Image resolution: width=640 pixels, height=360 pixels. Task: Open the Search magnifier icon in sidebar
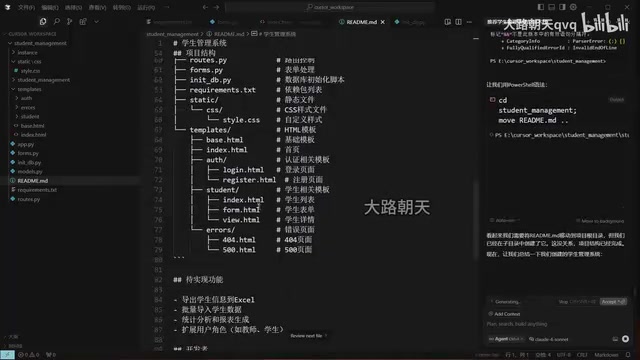pos(56,21)
